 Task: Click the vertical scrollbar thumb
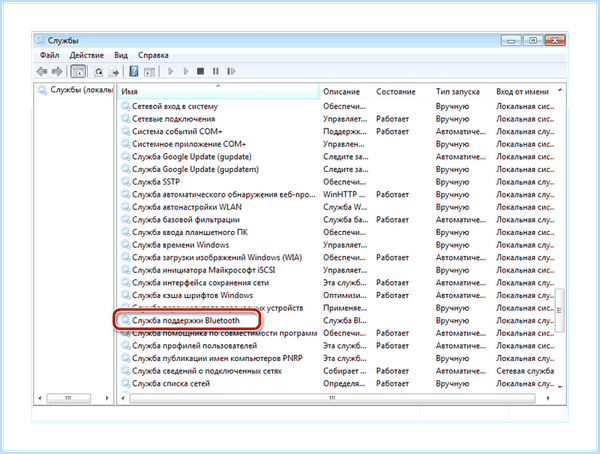(560, 310)
